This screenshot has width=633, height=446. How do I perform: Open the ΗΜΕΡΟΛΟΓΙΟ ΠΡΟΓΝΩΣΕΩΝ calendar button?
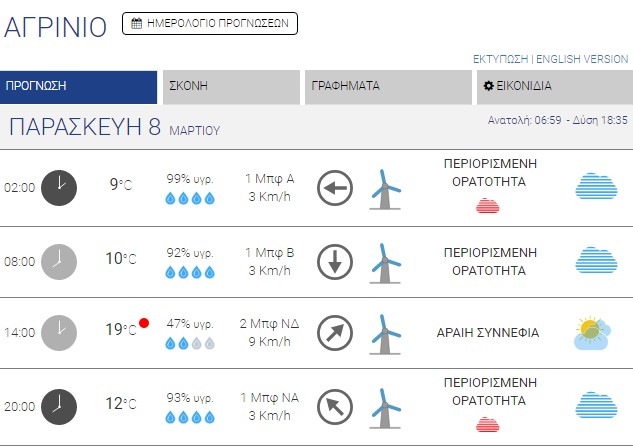pyautogui.click(x=210, y=23)
